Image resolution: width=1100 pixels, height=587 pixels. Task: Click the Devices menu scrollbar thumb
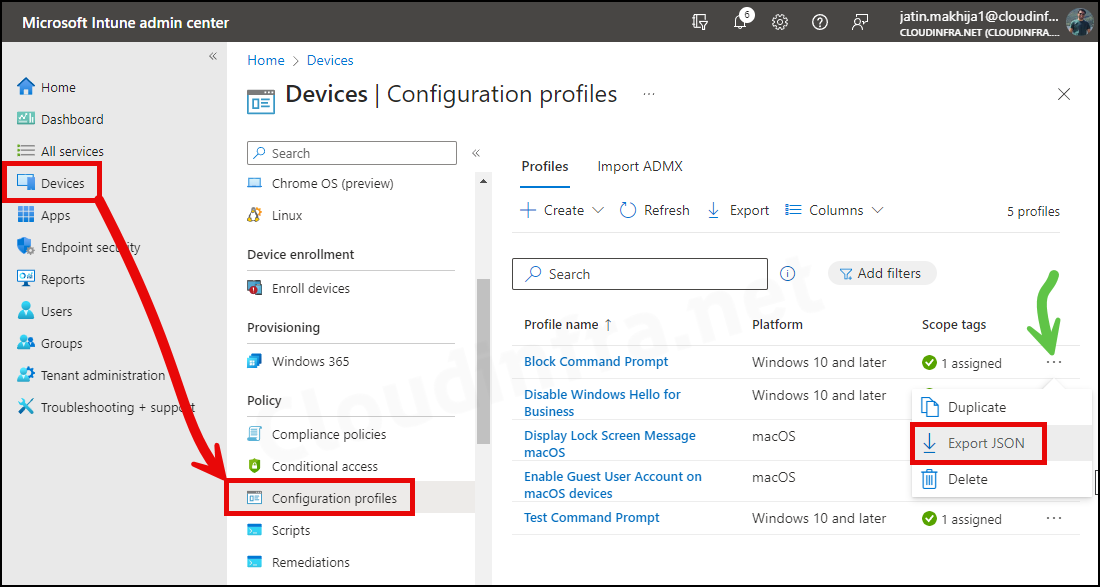tap(483, 360)
